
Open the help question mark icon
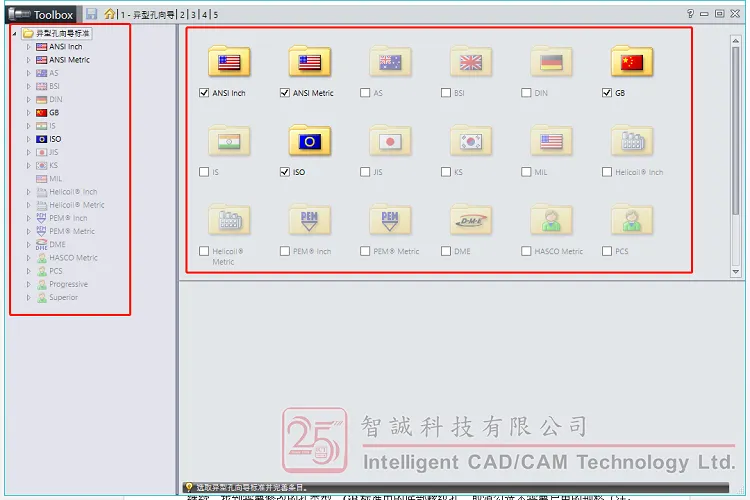pos(690,13)
